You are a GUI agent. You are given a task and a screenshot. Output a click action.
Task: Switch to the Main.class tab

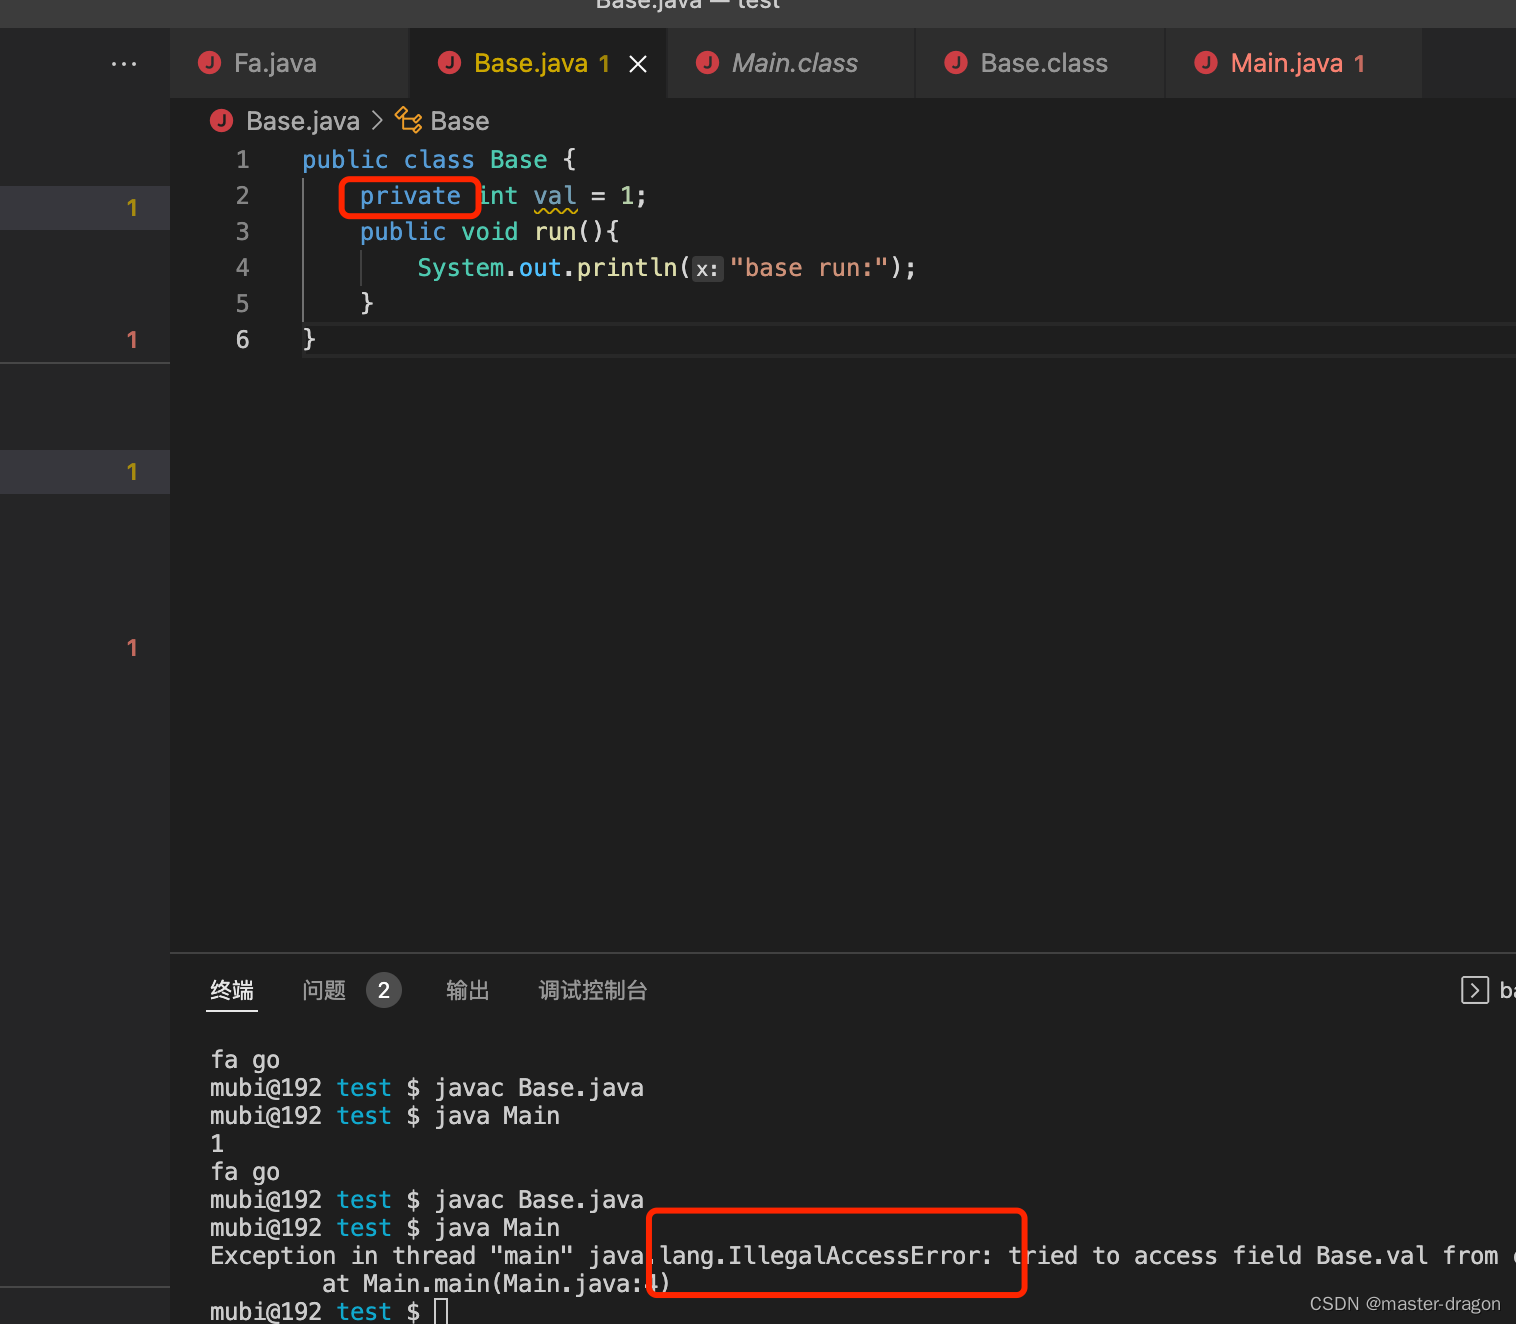[791, 63]
